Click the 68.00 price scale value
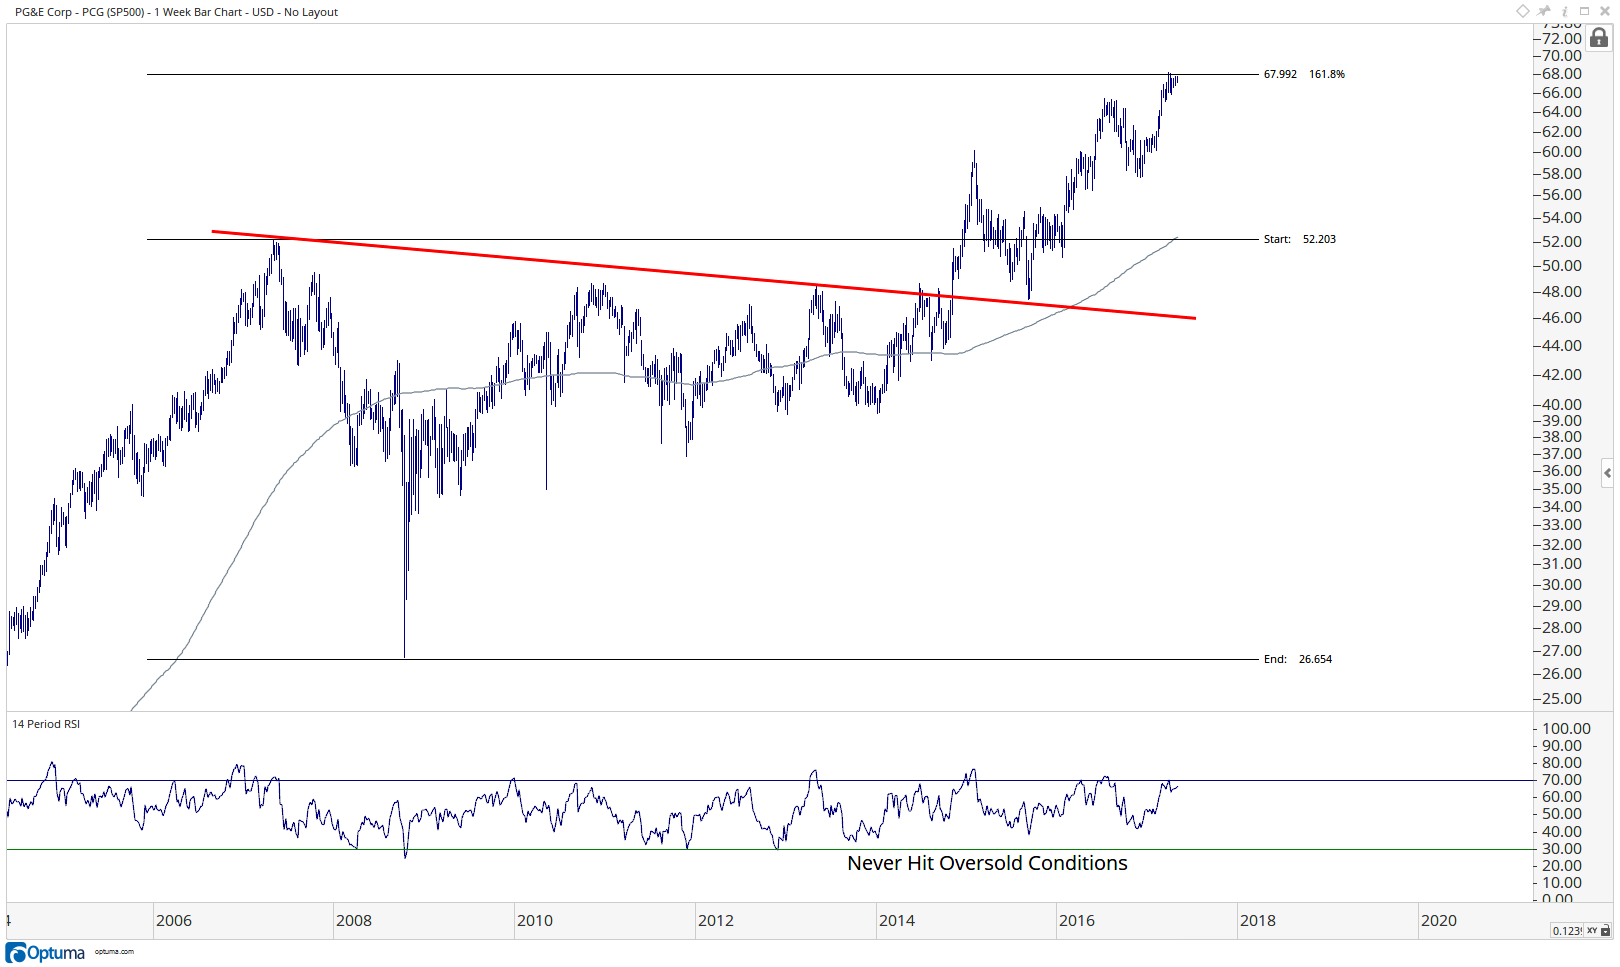1620x967 pixels. point(1562,74)
